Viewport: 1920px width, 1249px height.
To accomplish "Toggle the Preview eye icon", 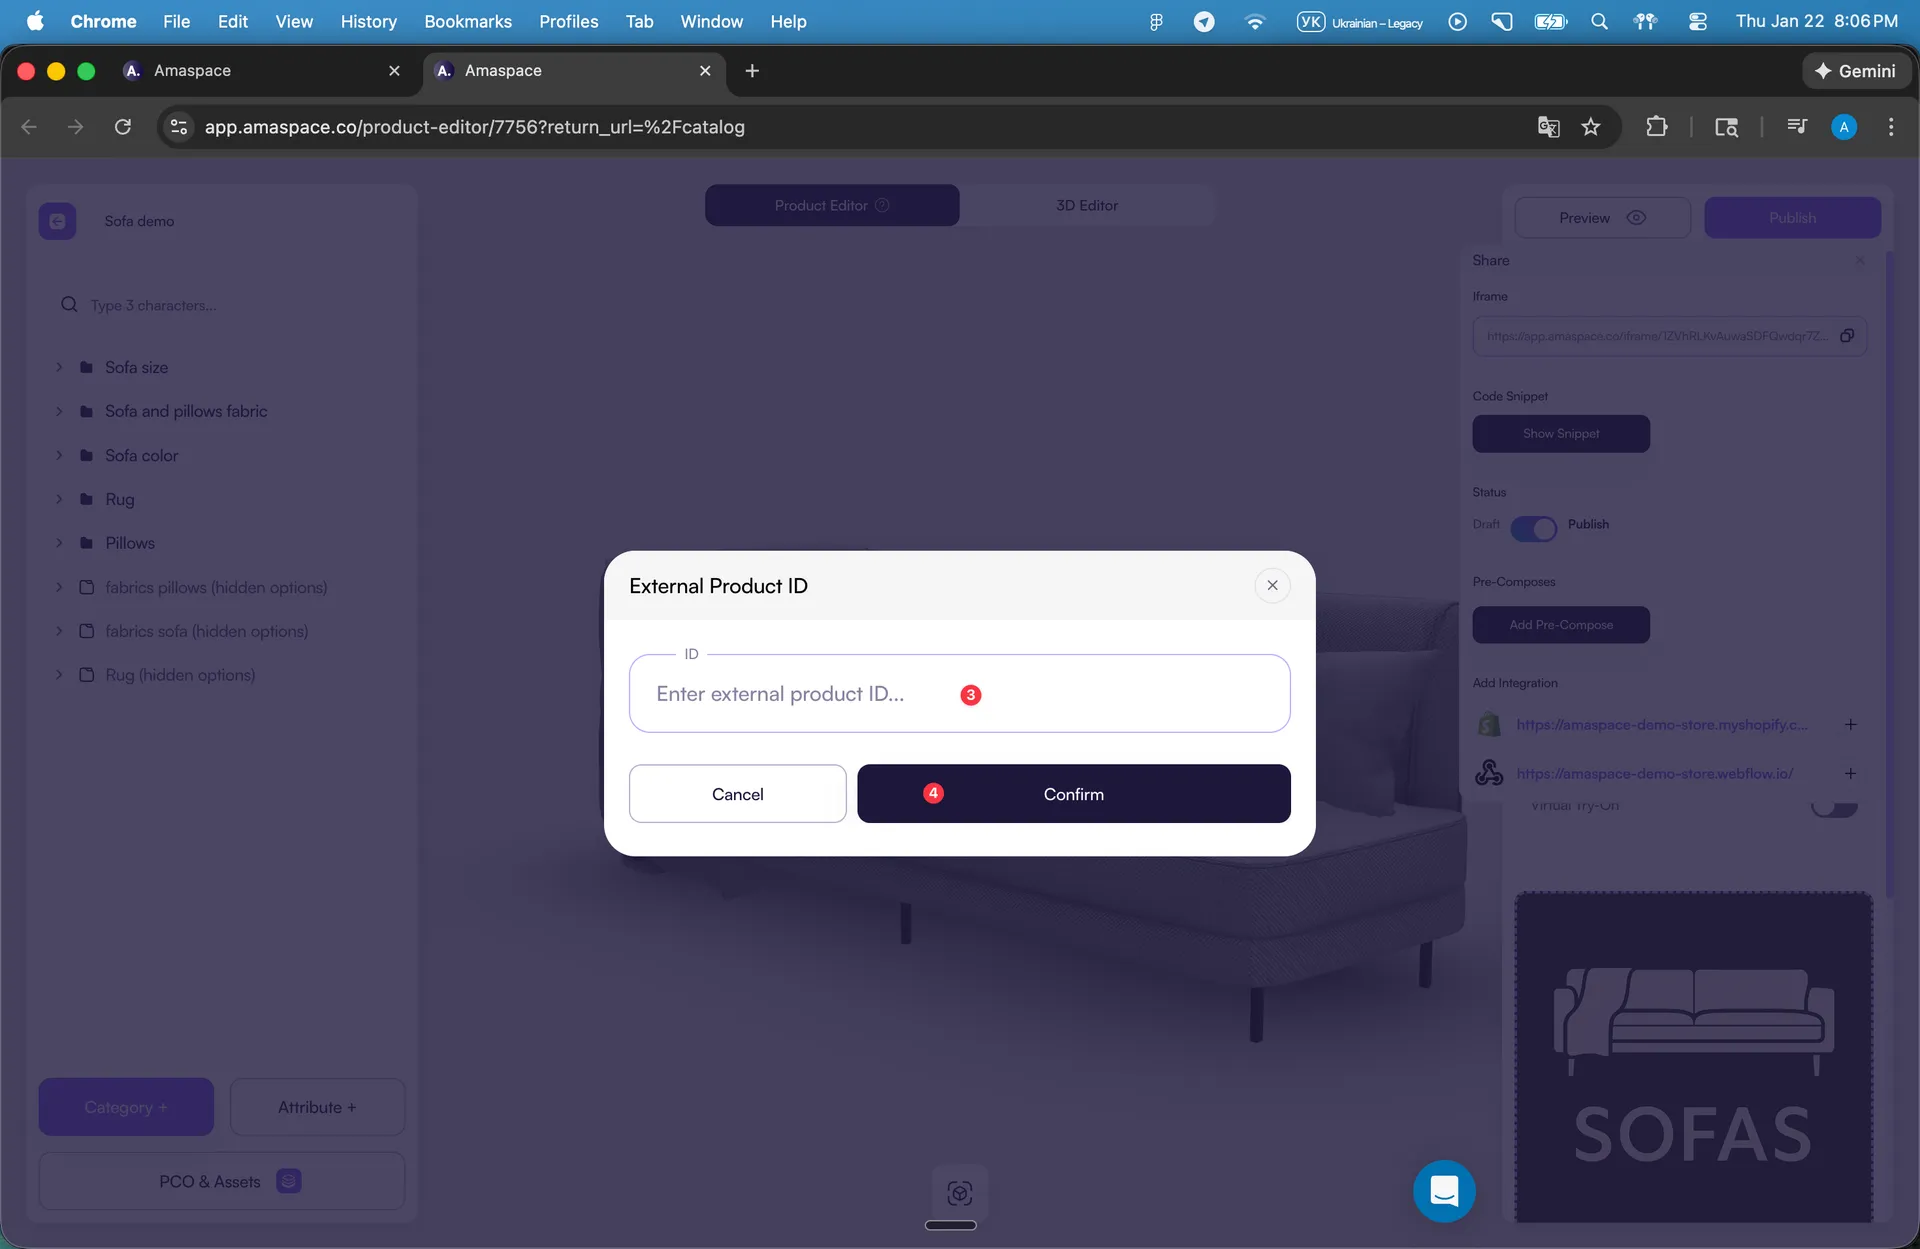I will pyautogui.click(x=1637, y=217).
